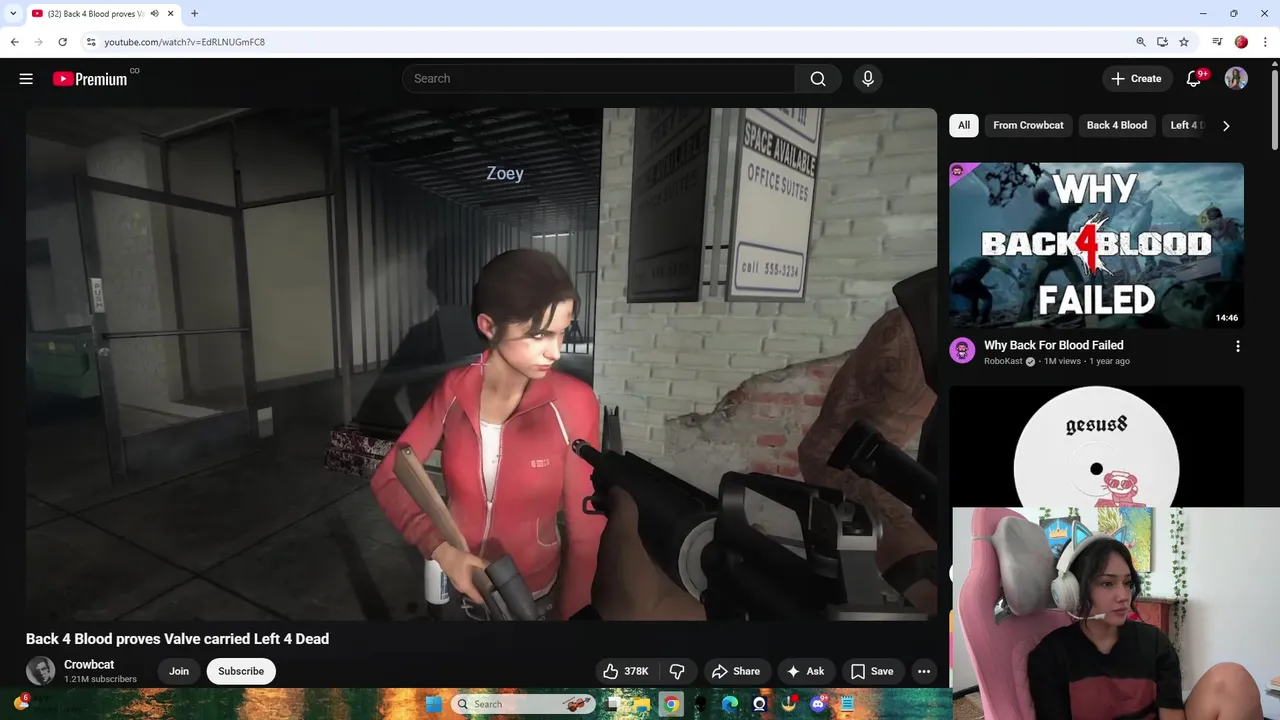
Task: Open Chrome tab search dropdown
Action: (x=13, y=13)
